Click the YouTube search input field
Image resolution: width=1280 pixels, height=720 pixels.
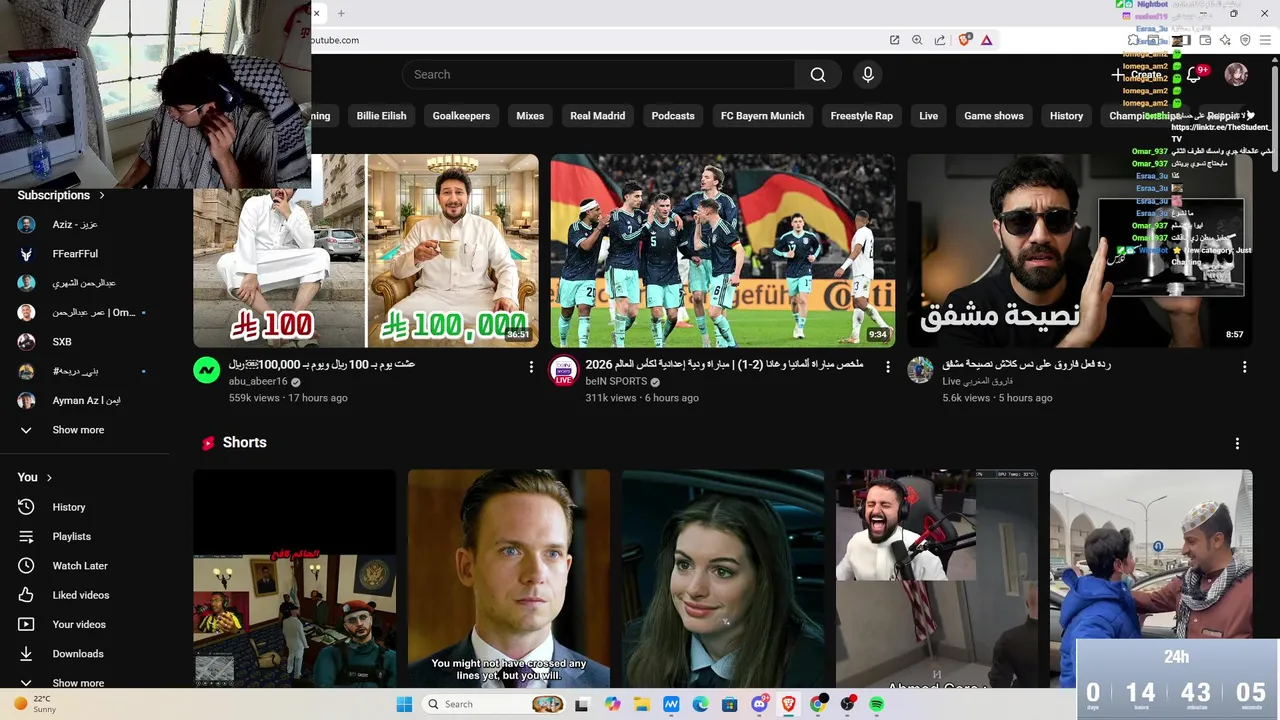pyautogui.click(x=598, y=75)
